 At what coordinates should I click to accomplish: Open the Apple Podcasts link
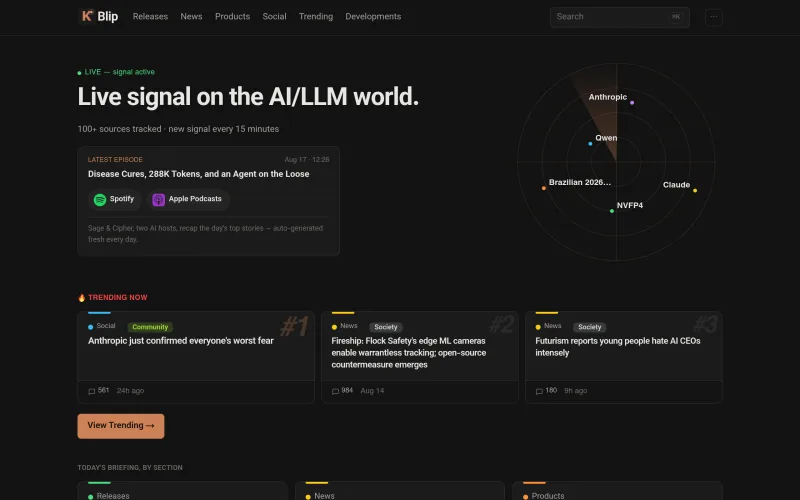pyautogui.click(x=188, y=199)
